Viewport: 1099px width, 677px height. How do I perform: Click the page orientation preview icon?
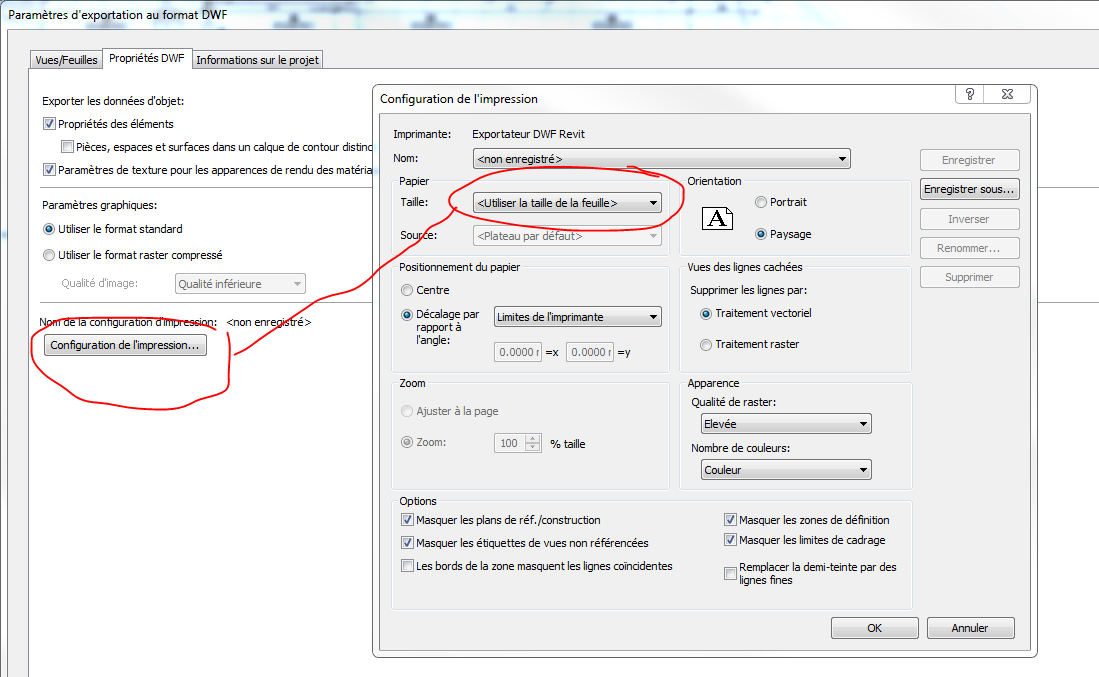(x=717, y=218)
